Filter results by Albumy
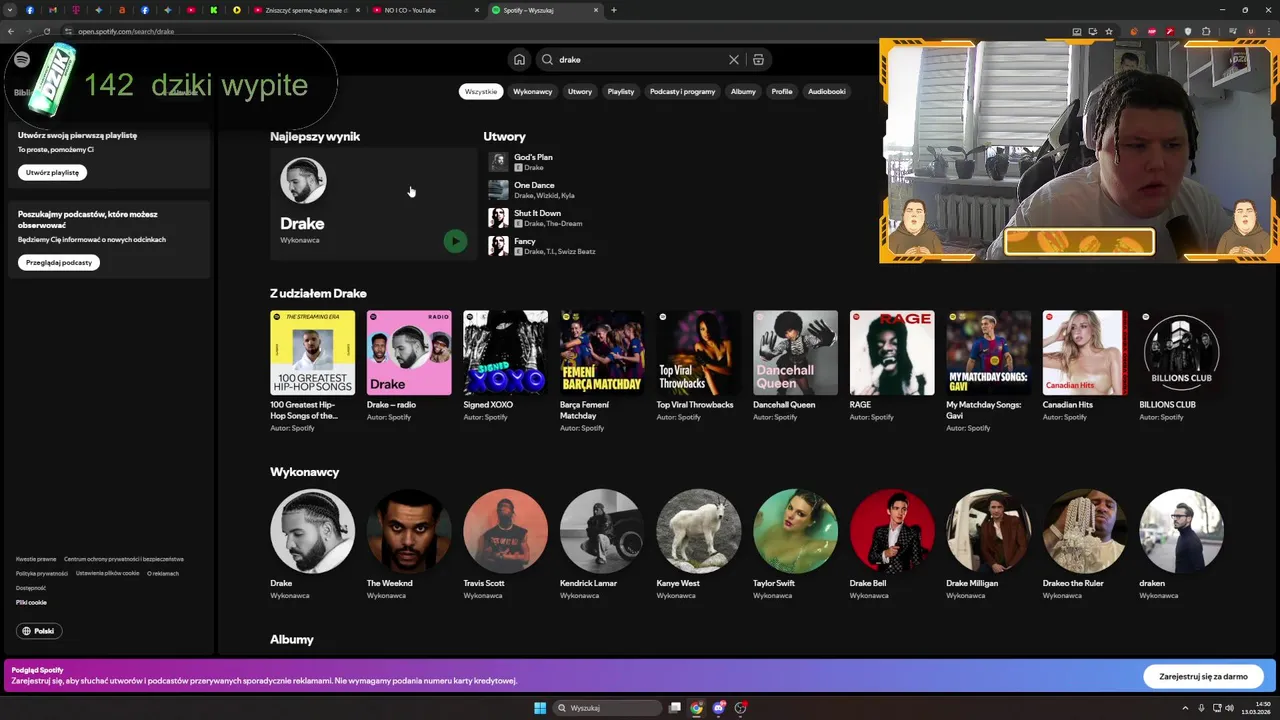Viewport: 1280px width, 720px height. click(743, 91)
